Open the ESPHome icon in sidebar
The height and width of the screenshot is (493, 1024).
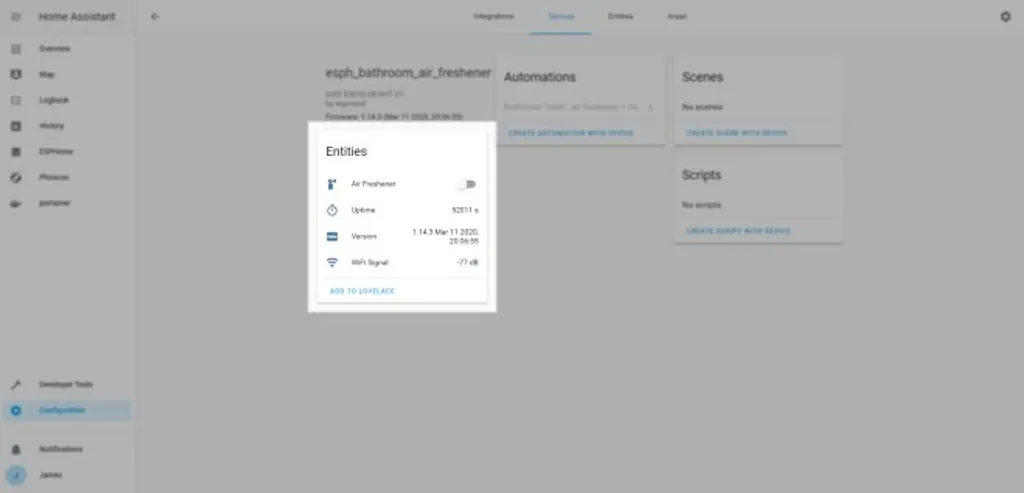tap(16, 151)
